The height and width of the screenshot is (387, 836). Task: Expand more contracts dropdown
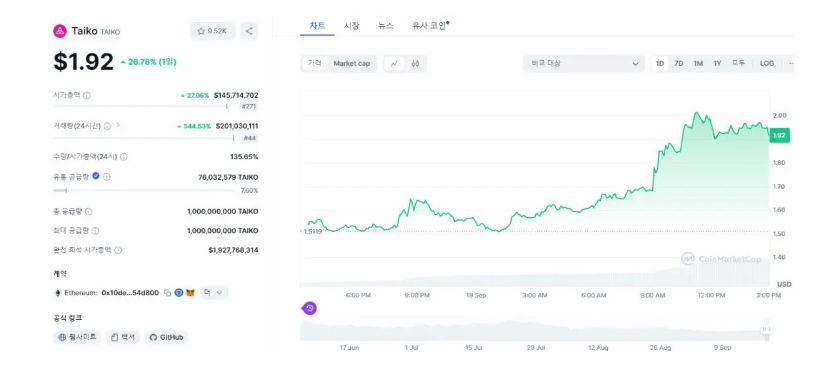pyautogui.click(x=214, y=293)
